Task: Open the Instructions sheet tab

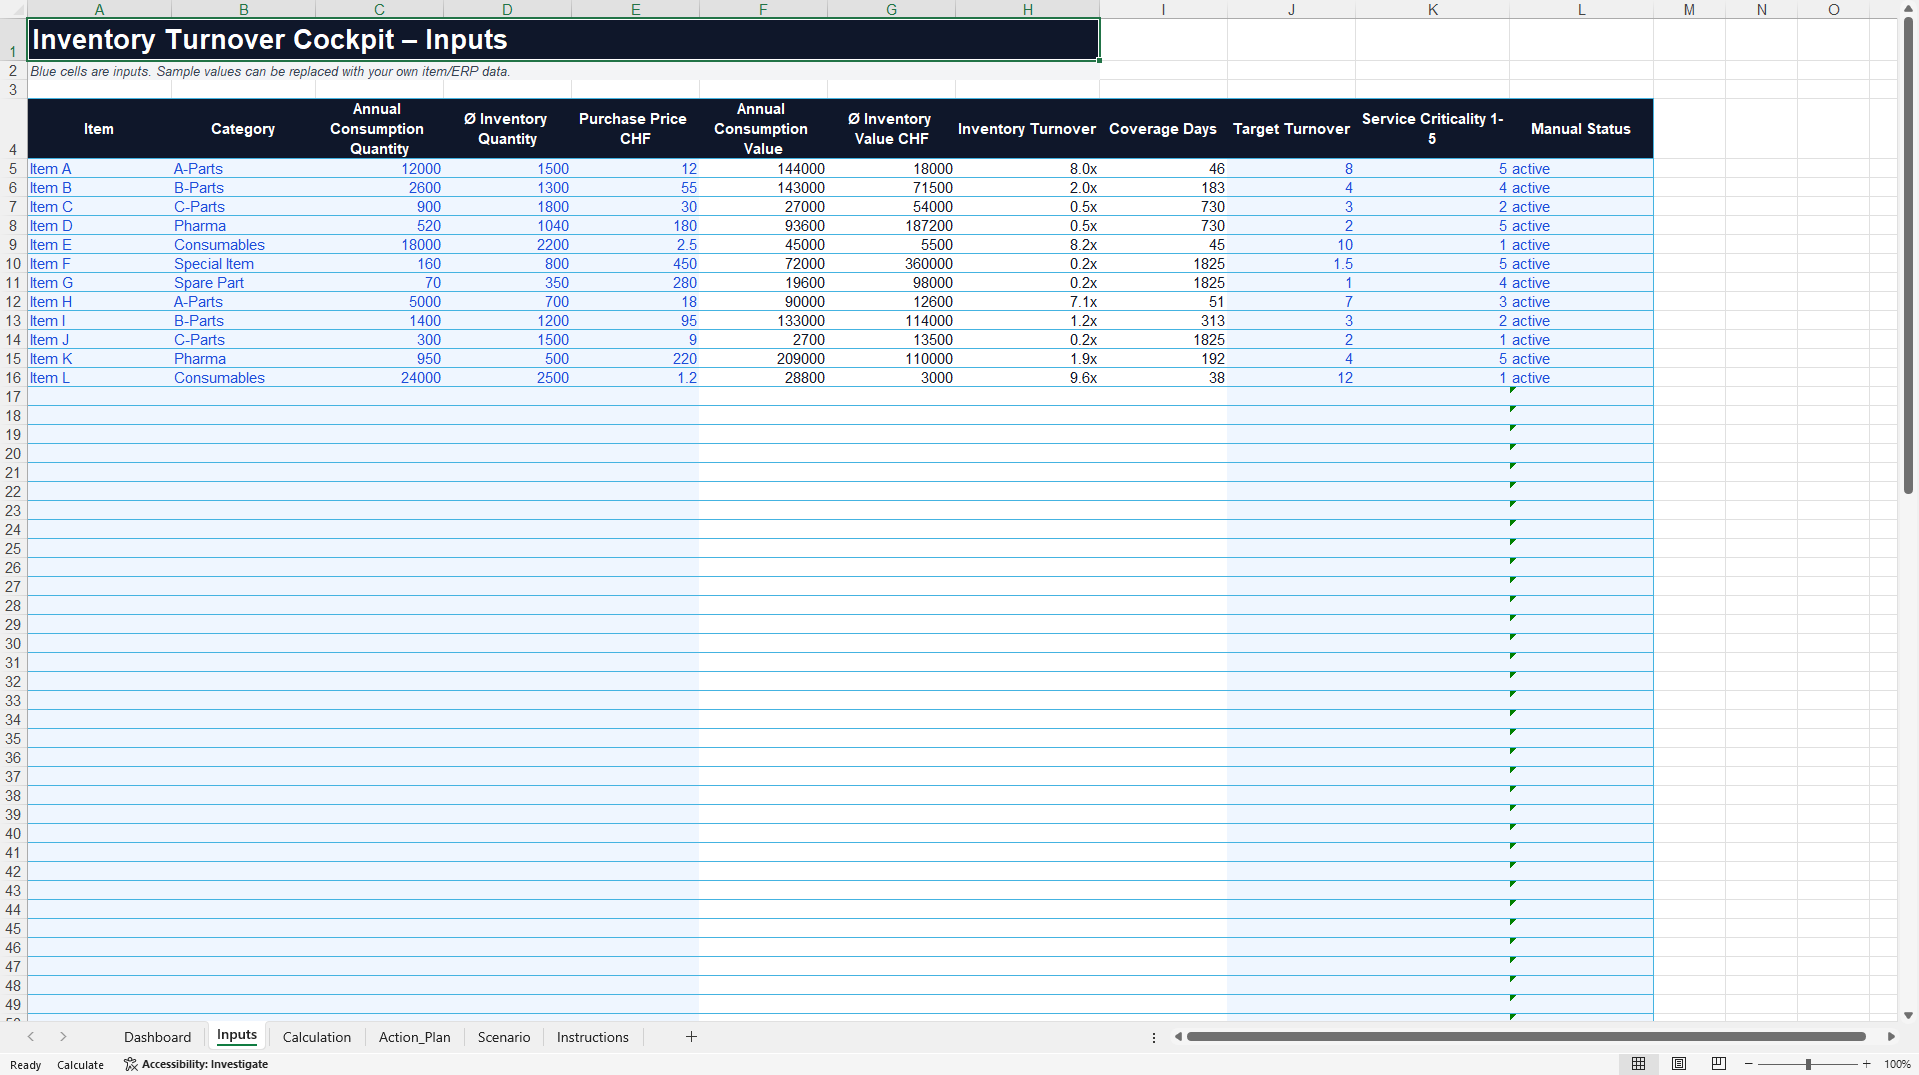Action: (593, 1037)
